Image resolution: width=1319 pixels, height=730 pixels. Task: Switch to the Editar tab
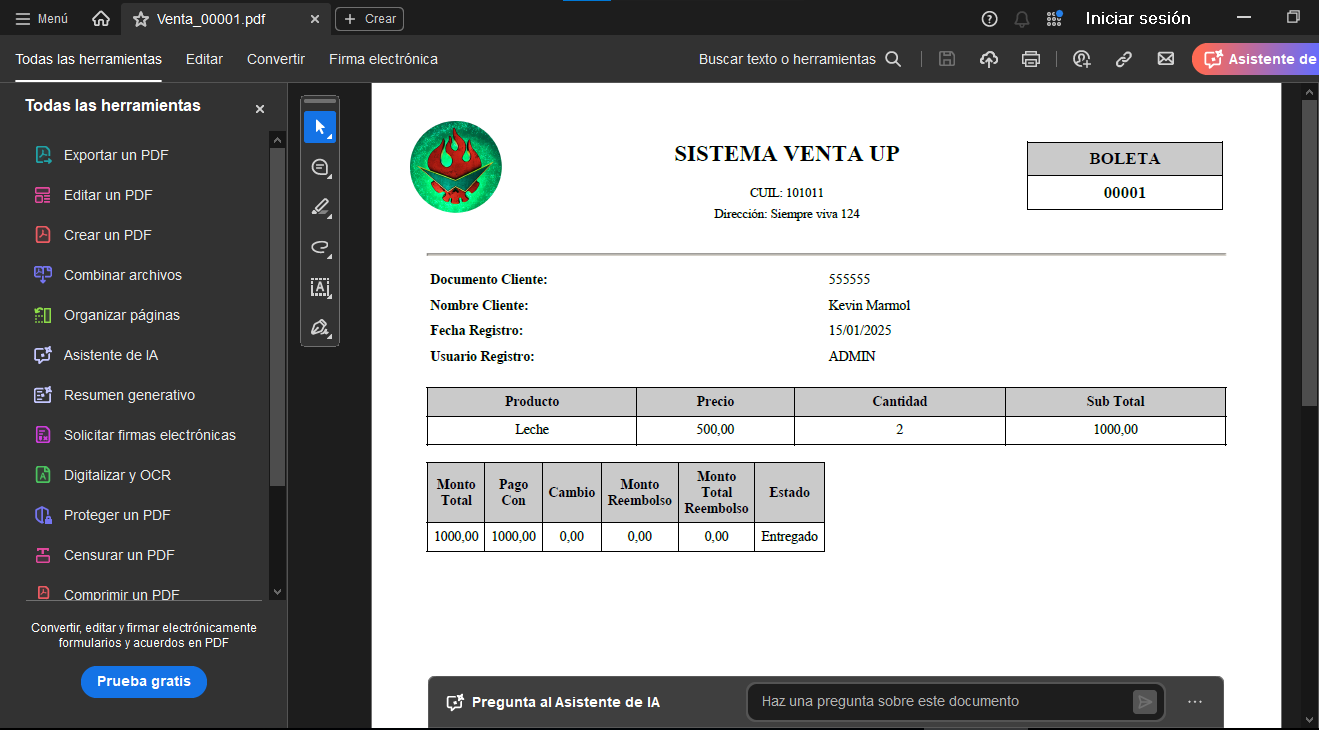coord(204,59)
